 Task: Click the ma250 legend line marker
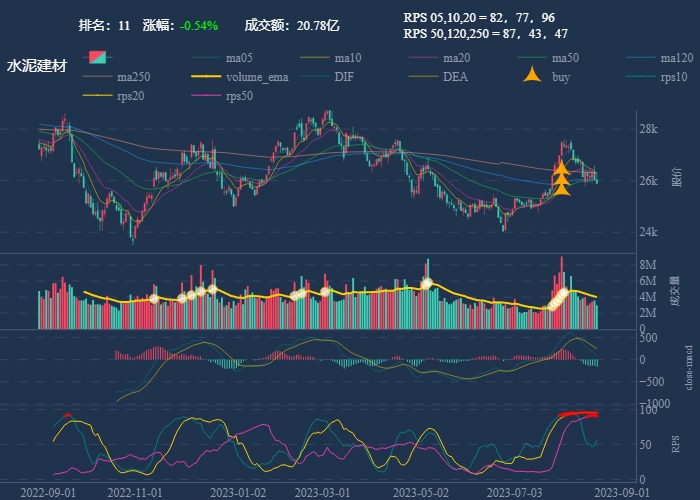[98, 77]
